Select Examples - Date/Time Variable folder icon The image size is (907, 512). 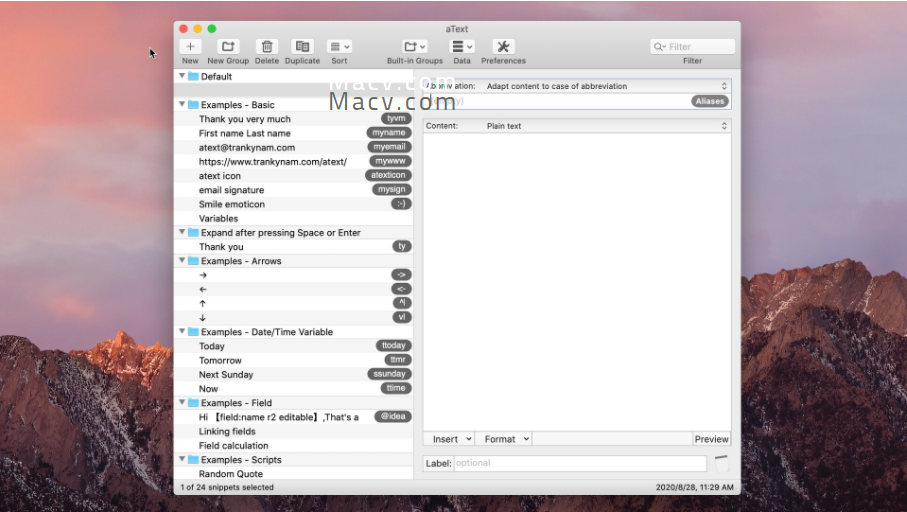click(x=193, y=332)
